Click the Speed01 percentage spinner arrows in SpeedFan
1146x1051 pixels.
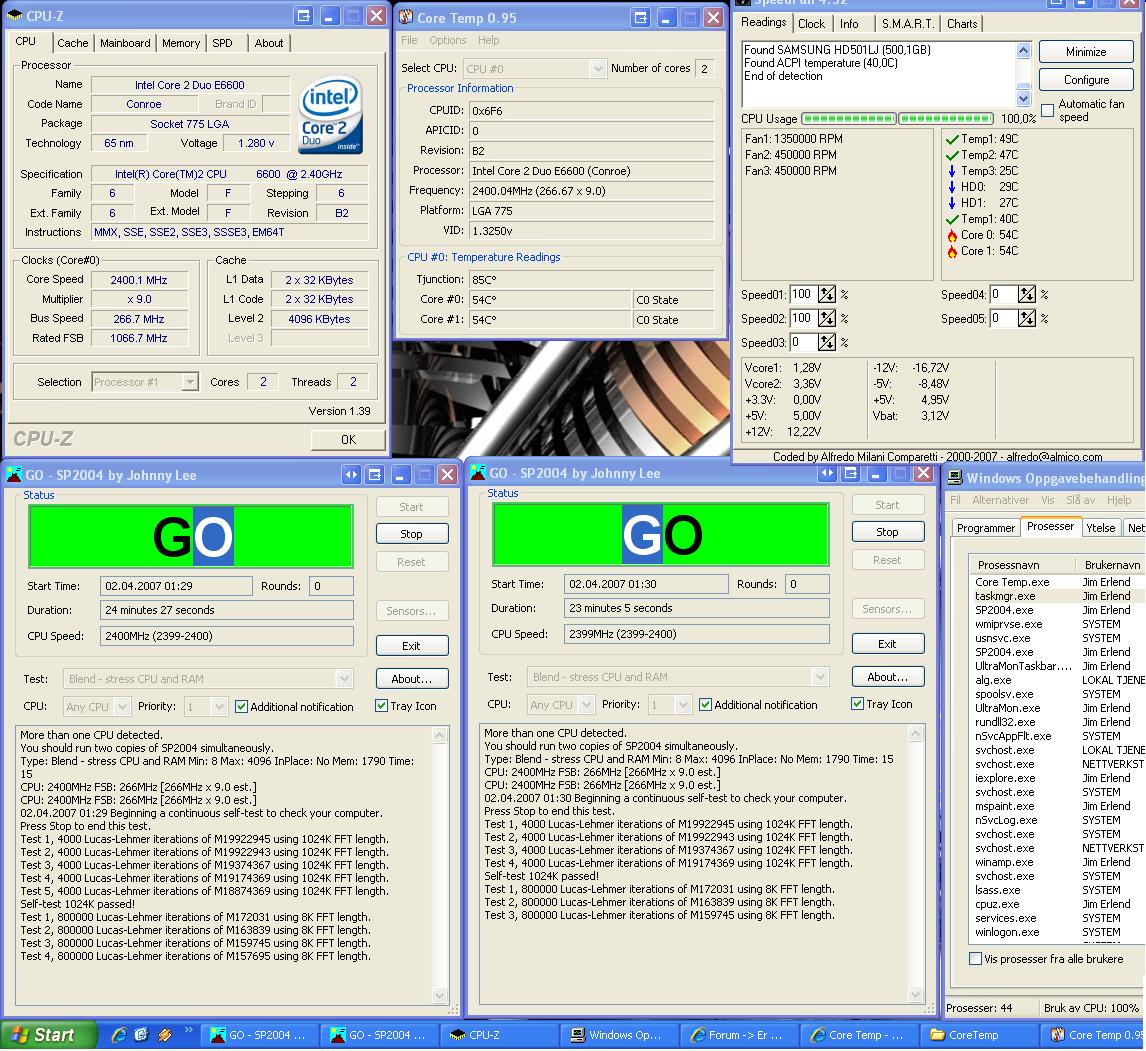coord(827,295)
